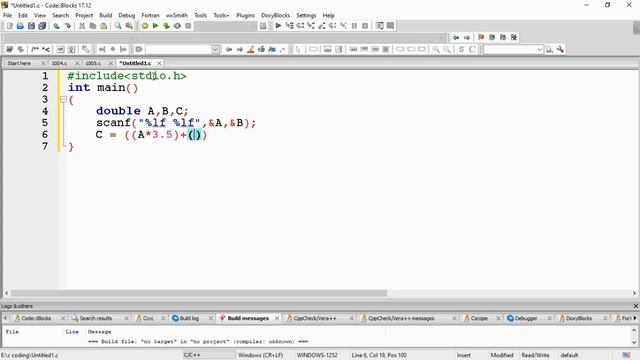
Task: Click the Open file toolbar icon
Action: tap(20, 26)
